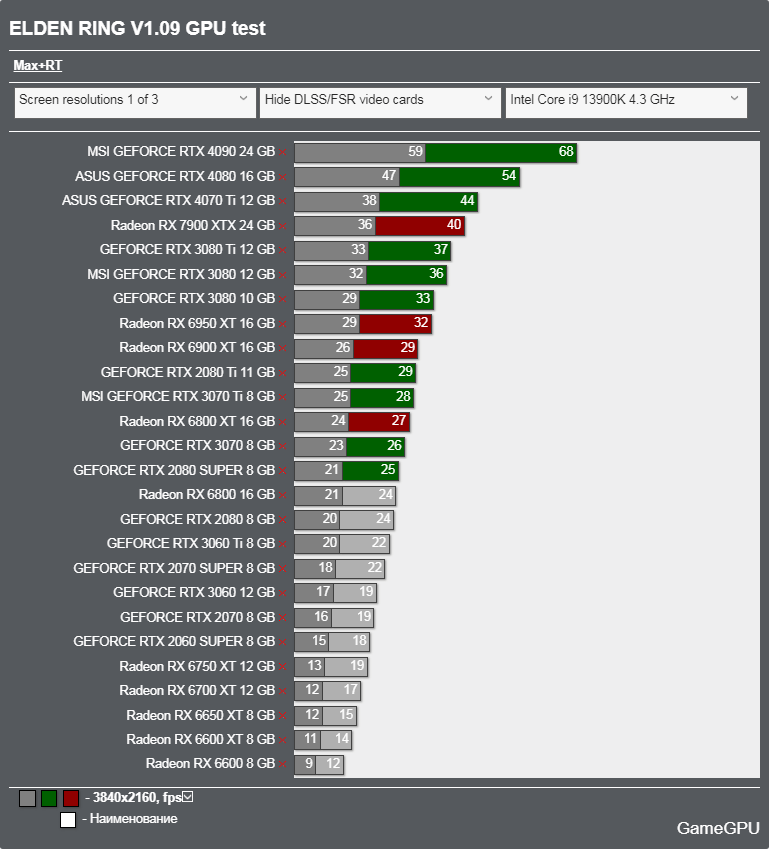769x849 pixels.
Task: Remove Radeon RX 6950 XT row
Action: click(x=283, y=324)
